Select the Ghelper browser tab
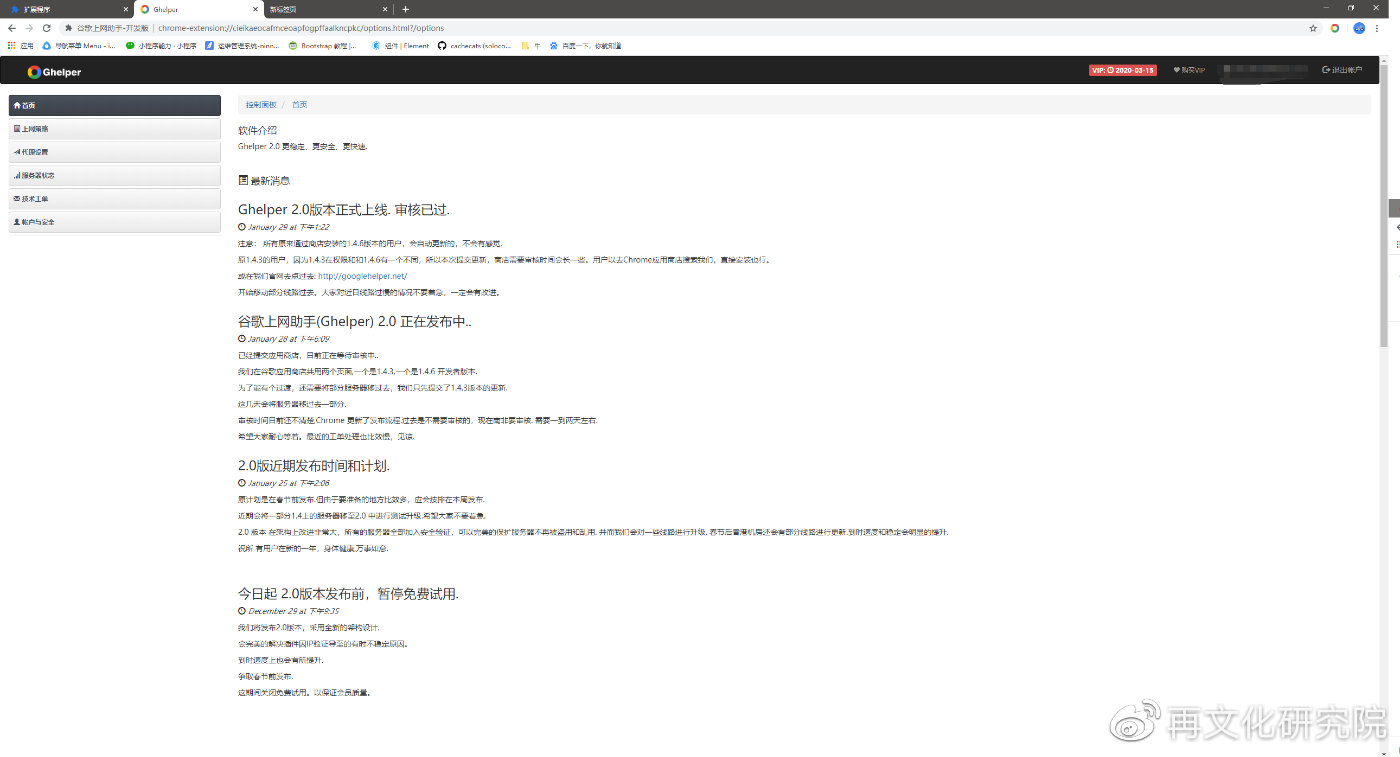The width and height of the screenshot is (1400, 757). pyautogui.click(x=197, y=9)
